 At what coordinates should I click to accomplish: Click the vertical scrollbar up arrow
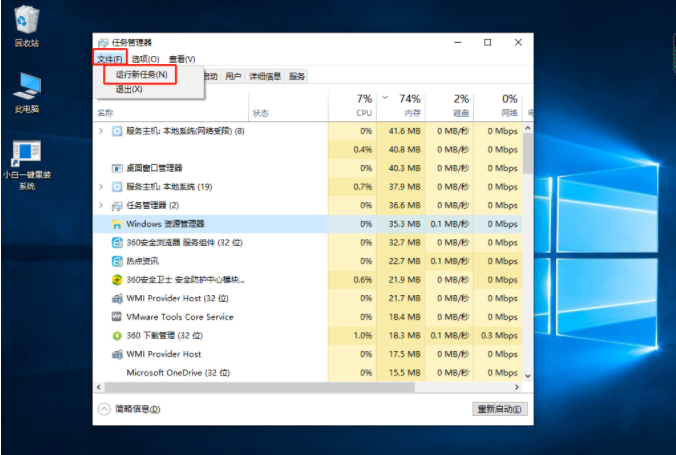pyautogui.click(x=528, y=128)
